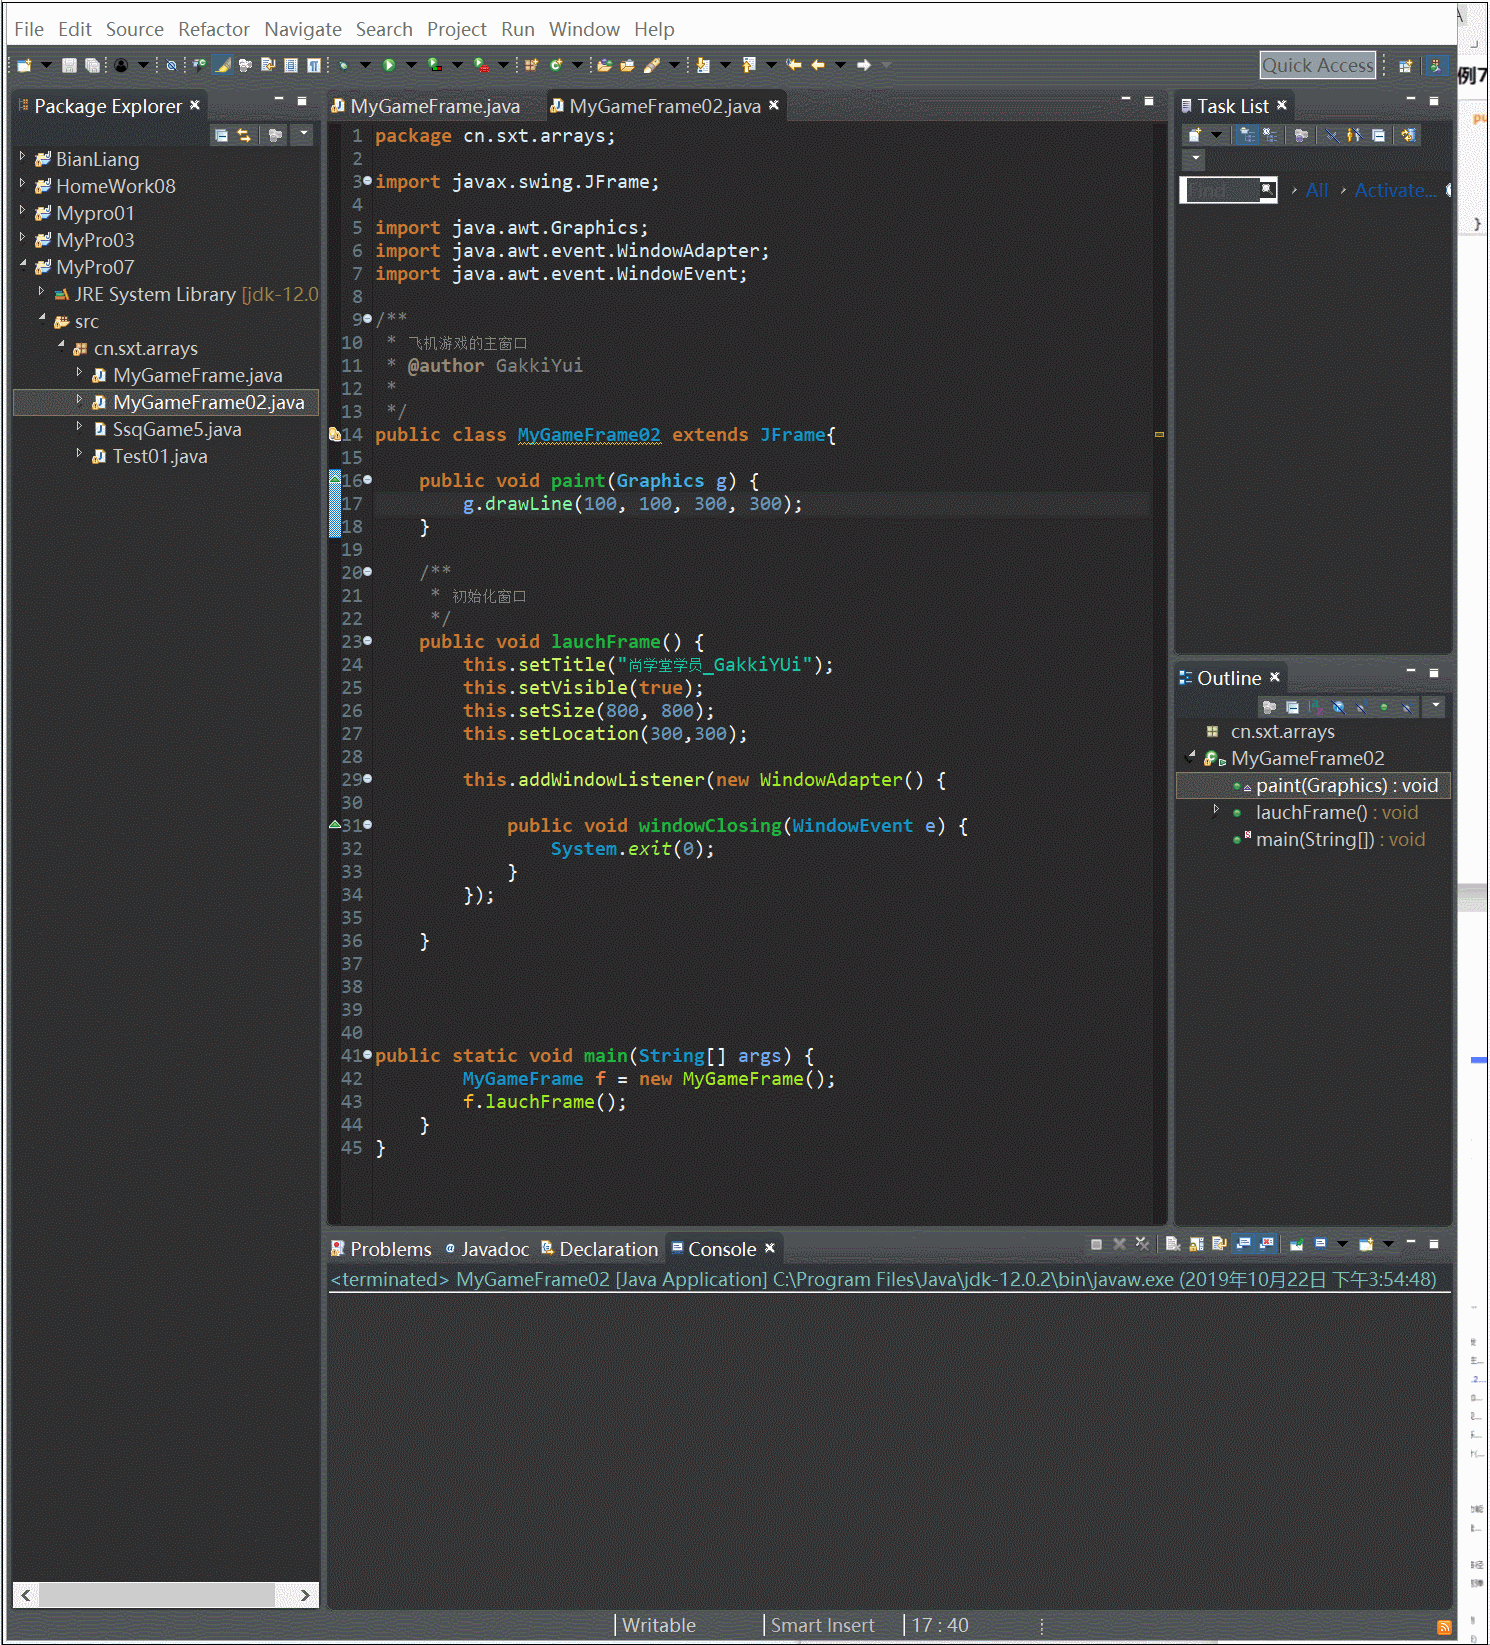Toggle Show Console on standard output change
The height and width of the screenshot is (1645, 1490).
click(1243, 1244)
